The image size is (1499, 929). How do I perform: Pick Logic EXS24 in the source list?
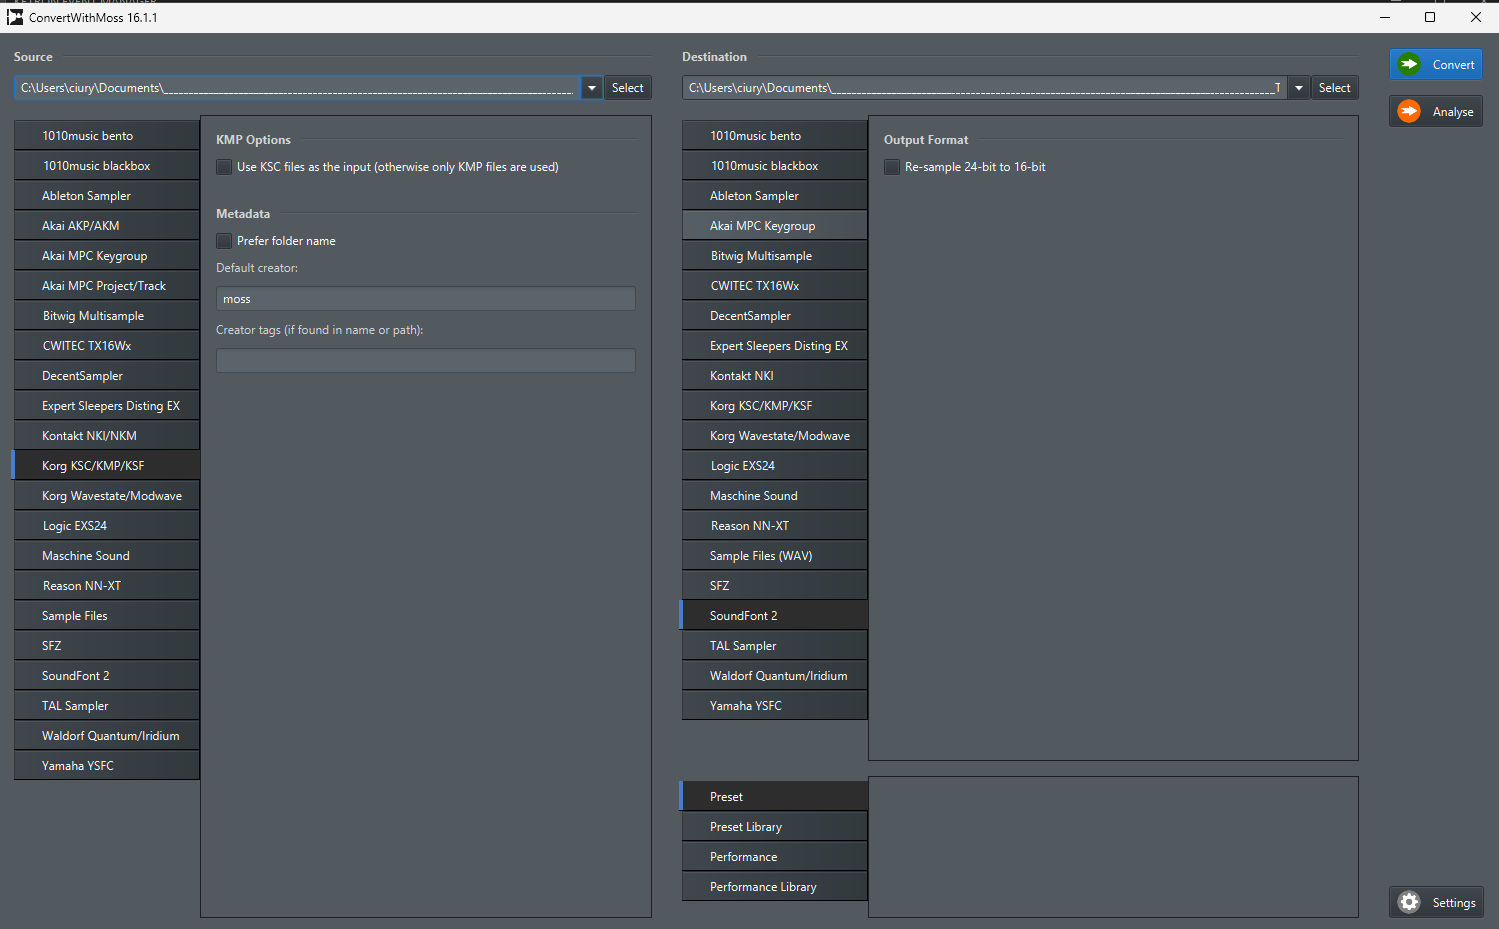107,526
